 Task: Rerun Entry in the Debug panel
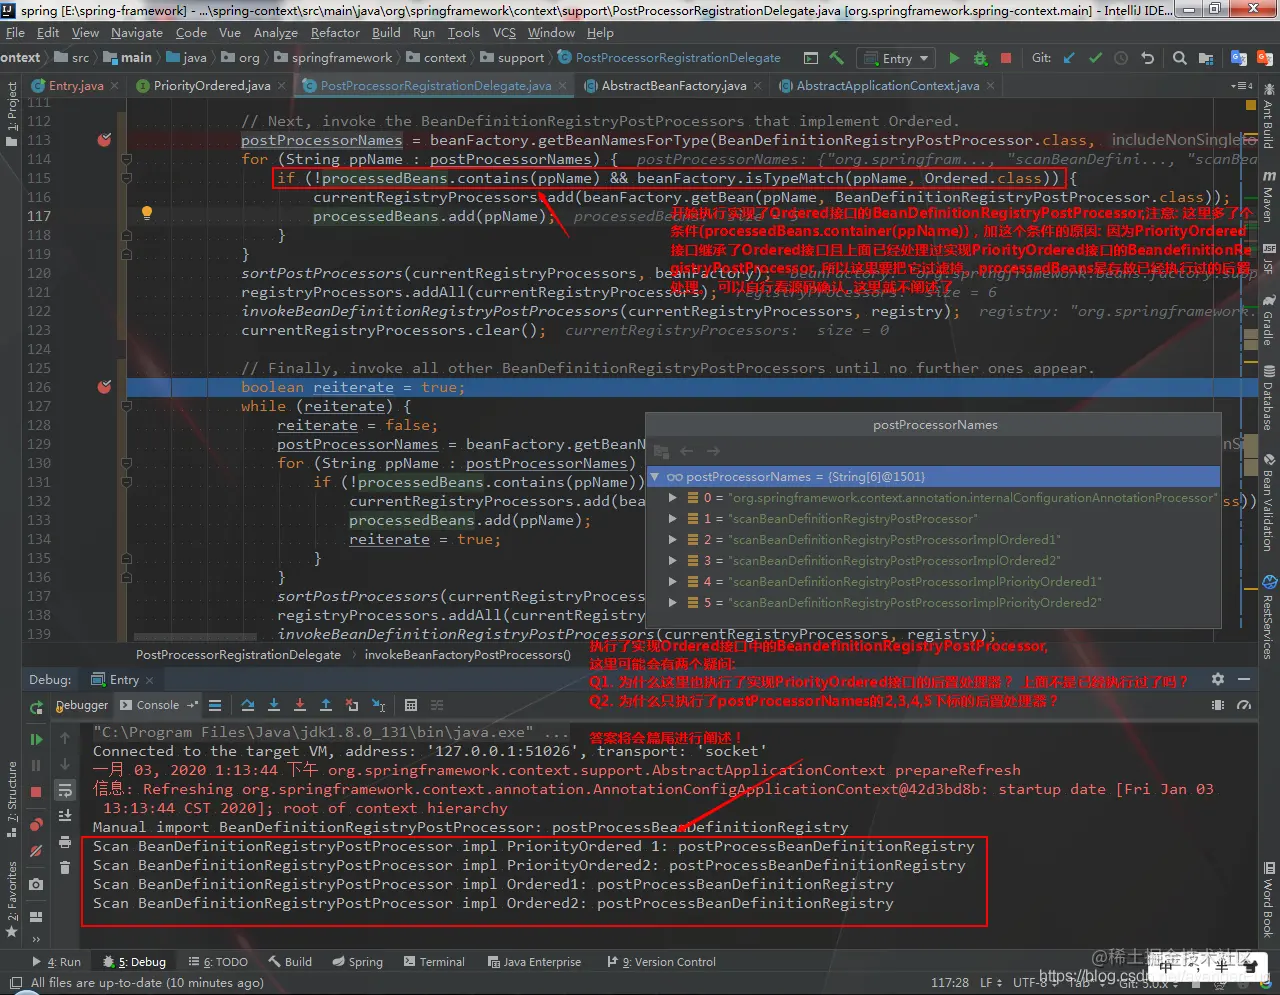tap(37, 706)
